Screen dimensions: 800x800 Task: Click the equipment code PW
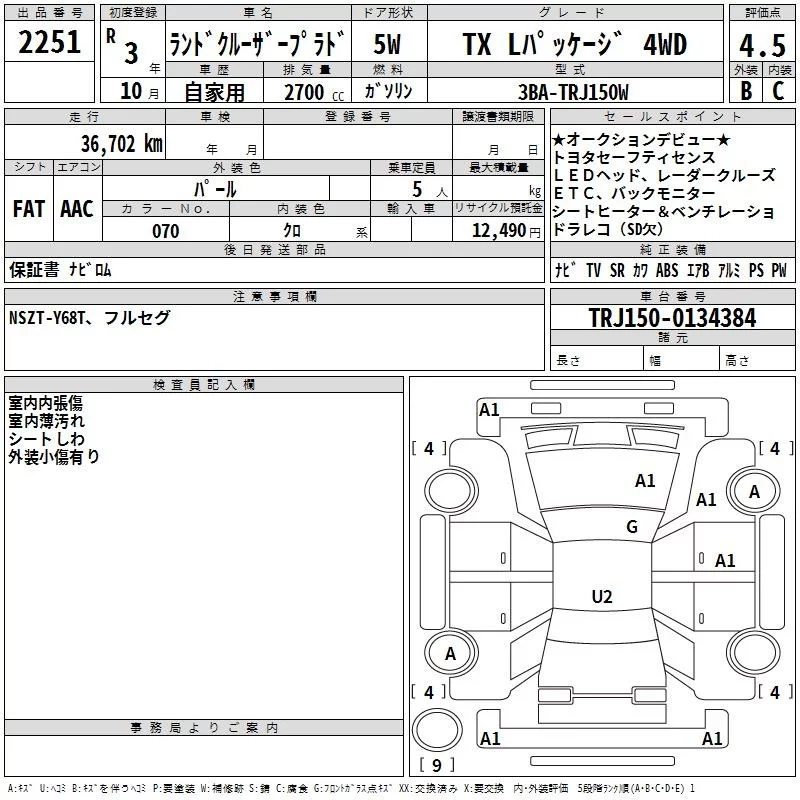(x=779, y=270)
